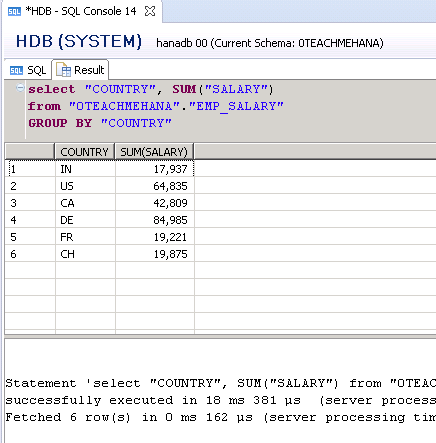436x443 pixels.
Task: Click the SQL icon on console tab
Action: click(14, 12)
